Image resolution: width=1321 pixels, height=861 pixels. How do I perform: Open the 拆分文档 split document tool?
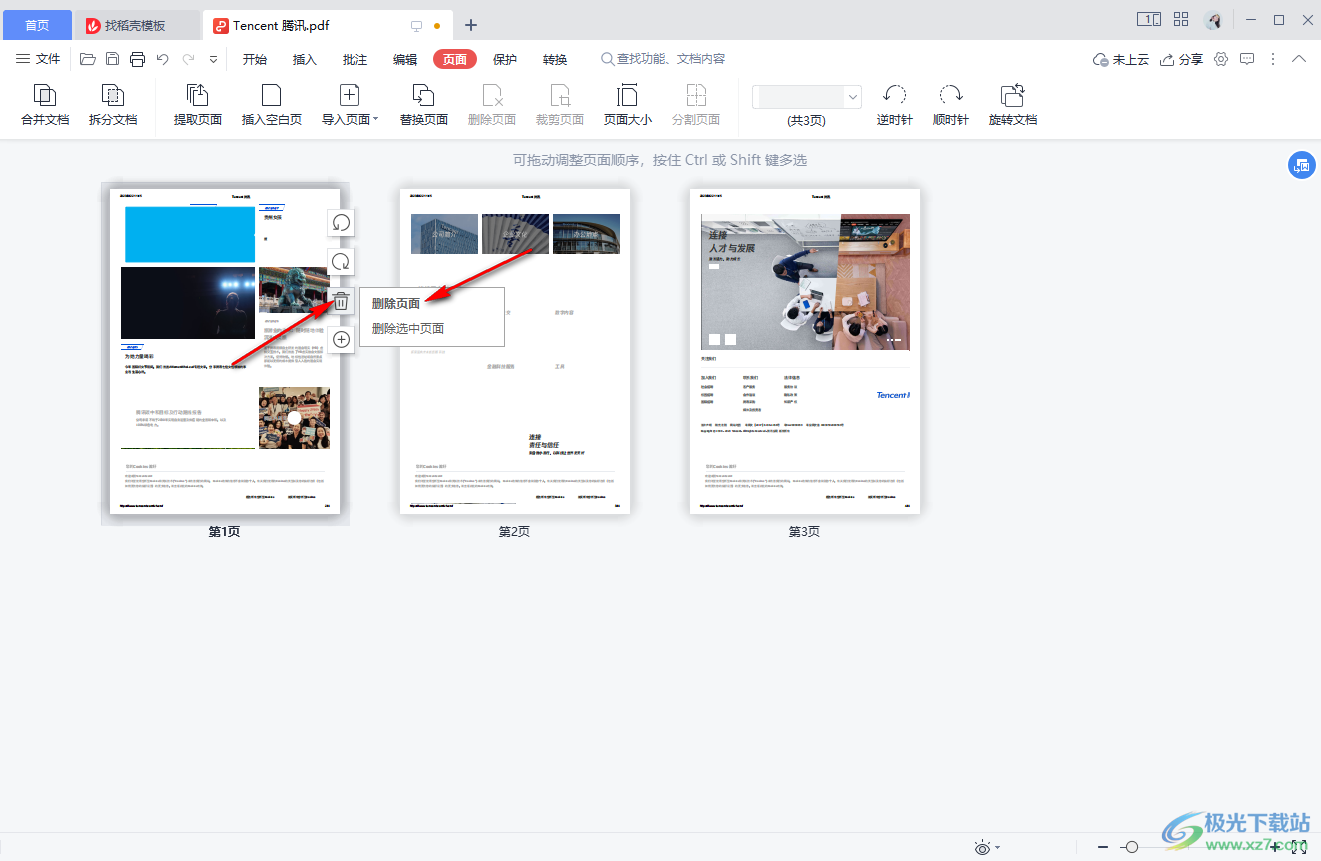click(x=113, y=105)
